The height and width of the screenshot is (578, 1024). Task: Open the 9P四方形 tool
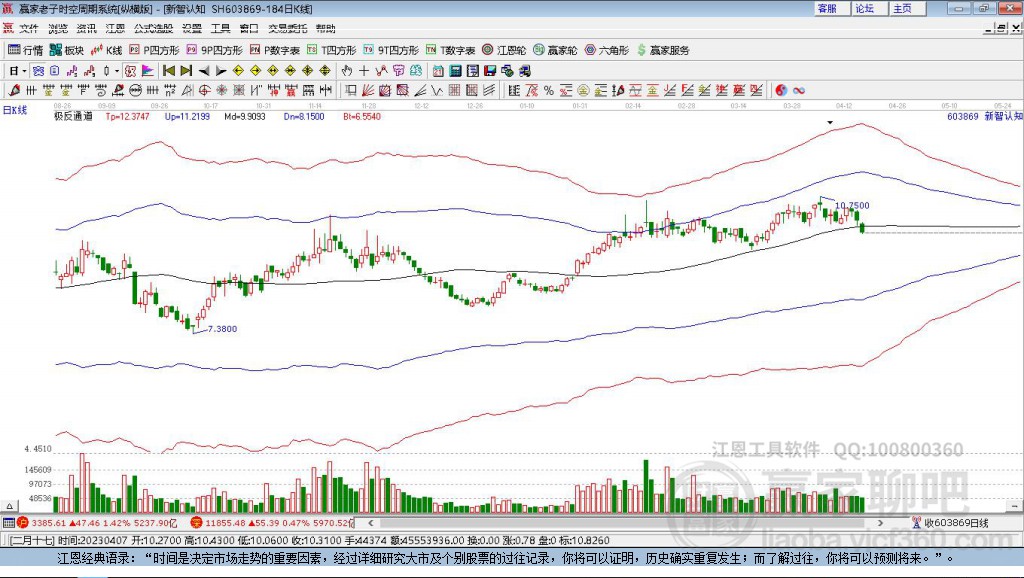(214, 50)
